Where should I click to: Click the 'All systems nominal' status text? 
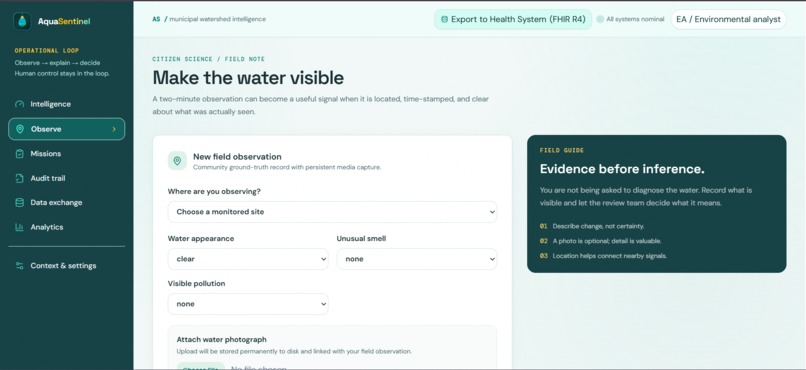click(x=635, y=20)
